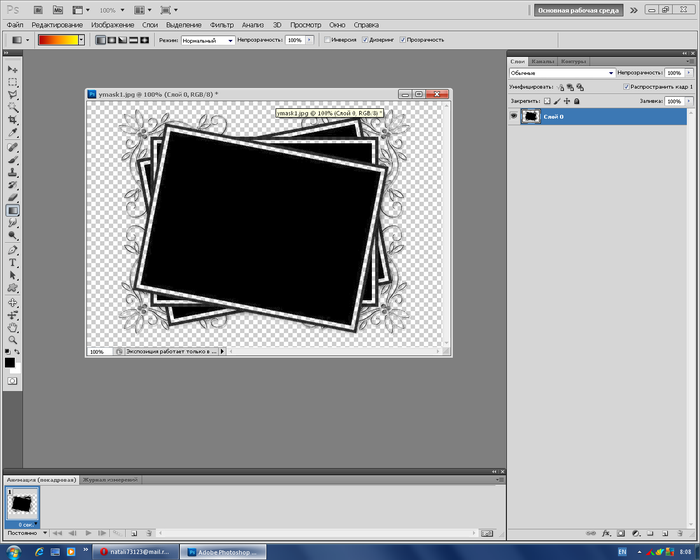Create new adjustment layer icon
This screenshot has width=700, height=560.
pos(636,533)
